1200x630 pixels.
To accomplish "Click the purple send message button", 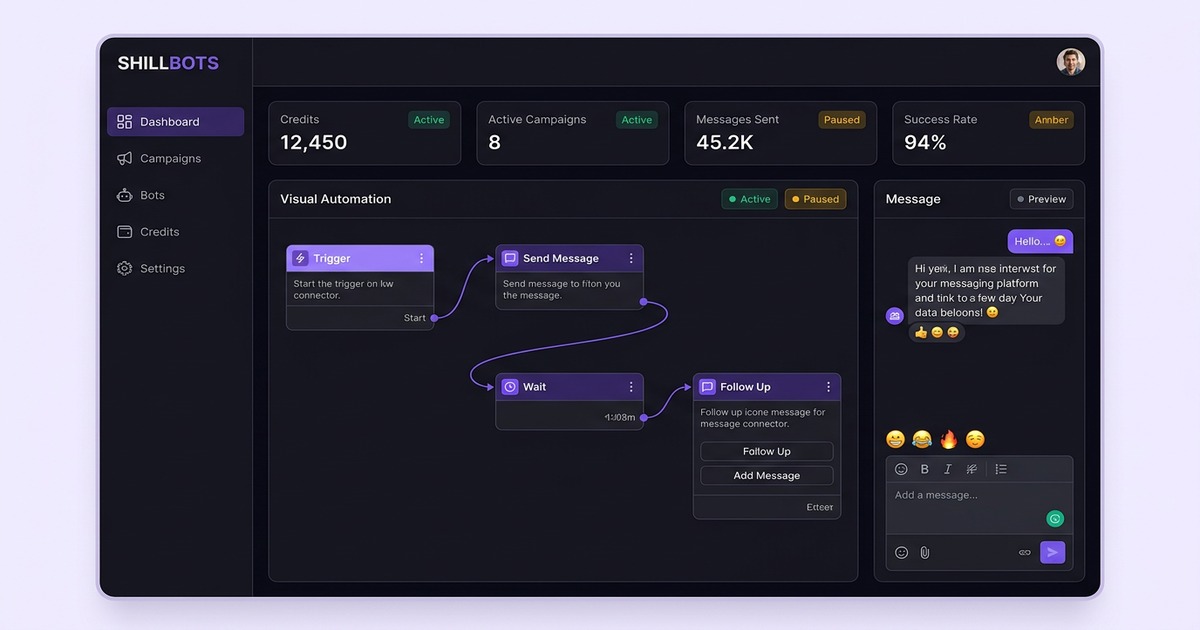I will [1052, 552].
